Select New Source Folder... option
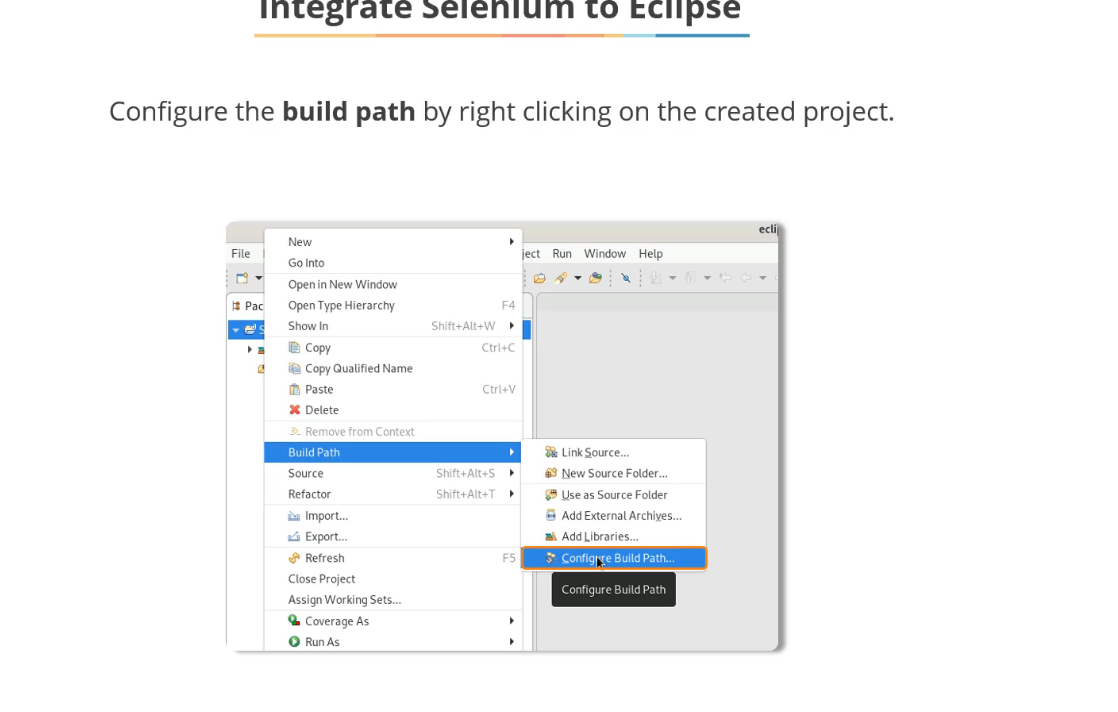Image resolution: width=1118 pixels, height=712 pixels. coord(614,473)
